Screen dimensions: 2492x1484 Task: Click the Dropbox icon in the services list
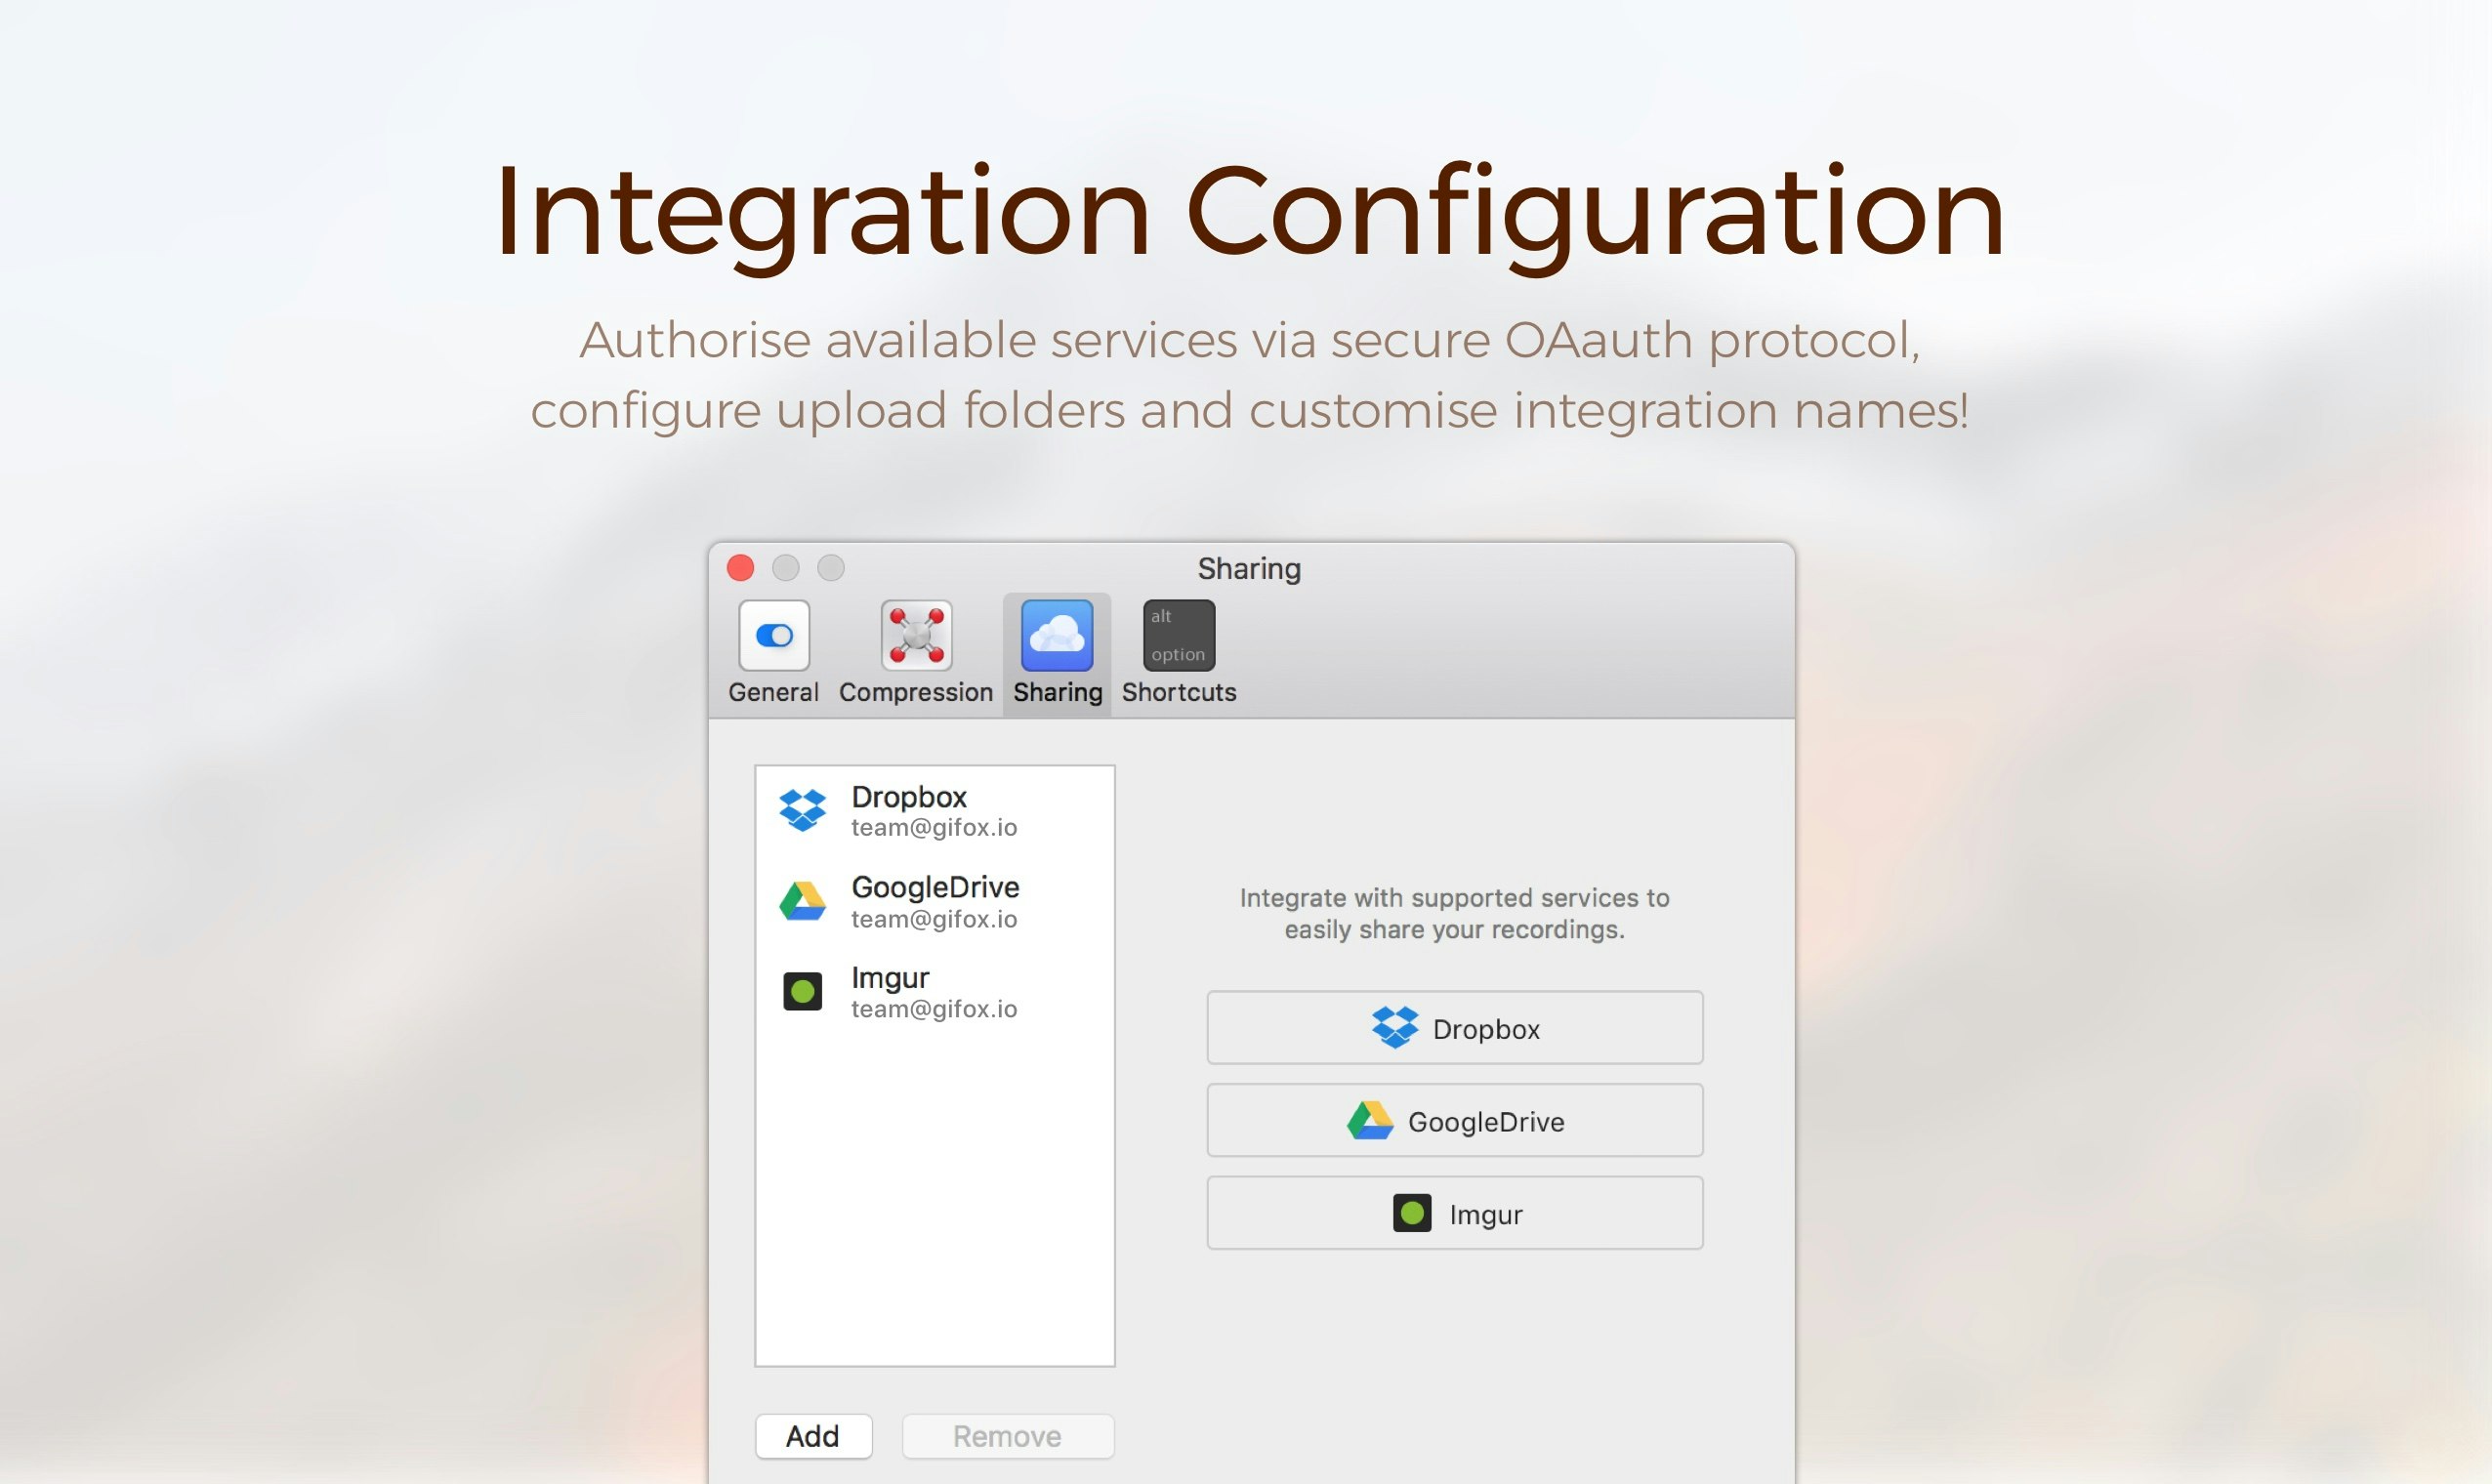pos(803,809)
